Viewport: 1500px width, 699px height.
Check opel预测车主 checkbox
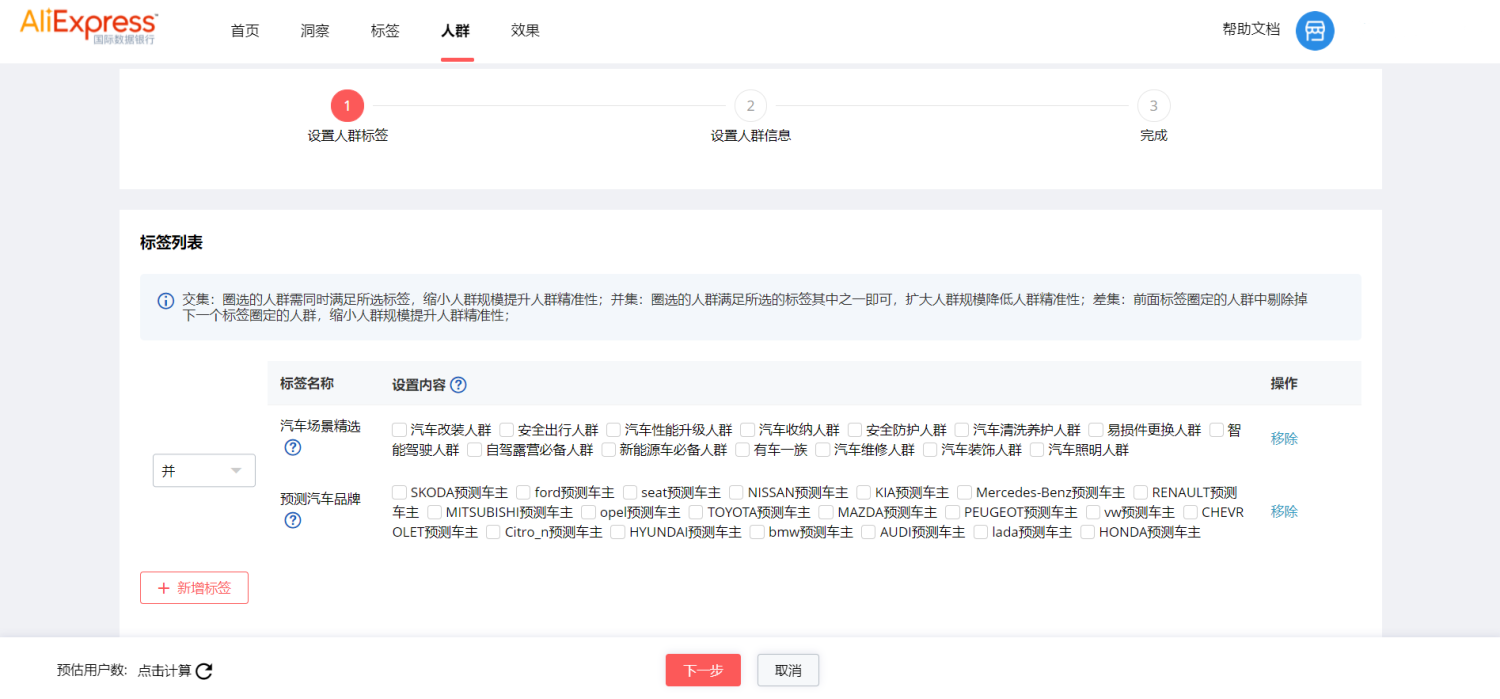(589, 512)
